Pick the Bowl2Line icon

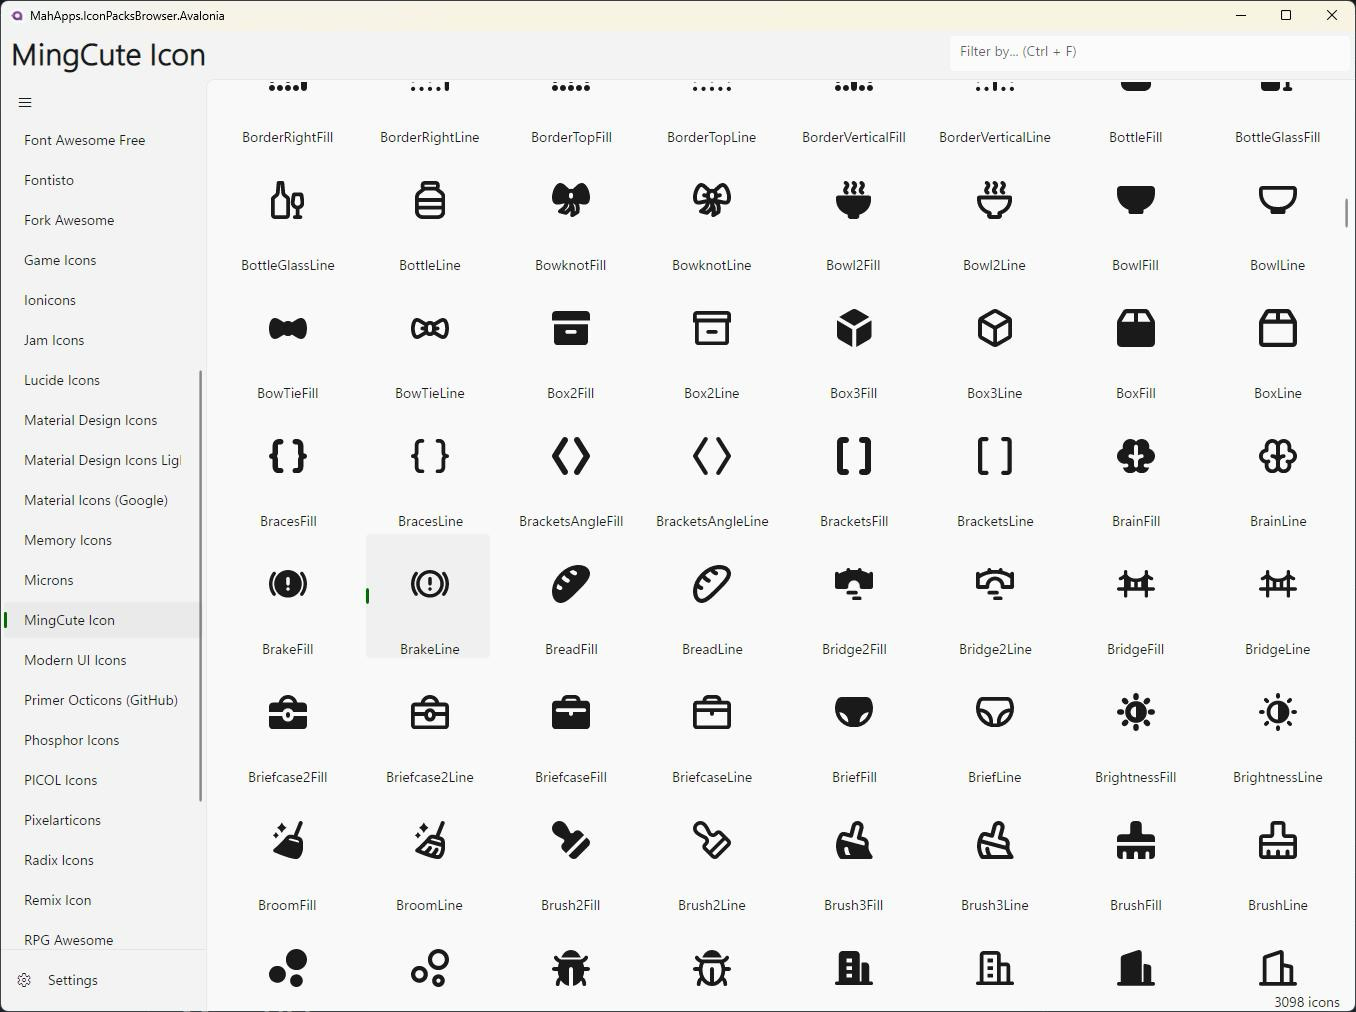tap(995, 200)
